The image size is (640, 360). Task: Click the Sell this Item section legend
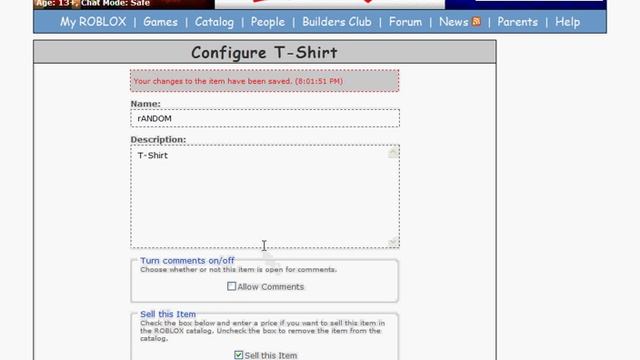[x=168, y=314]
